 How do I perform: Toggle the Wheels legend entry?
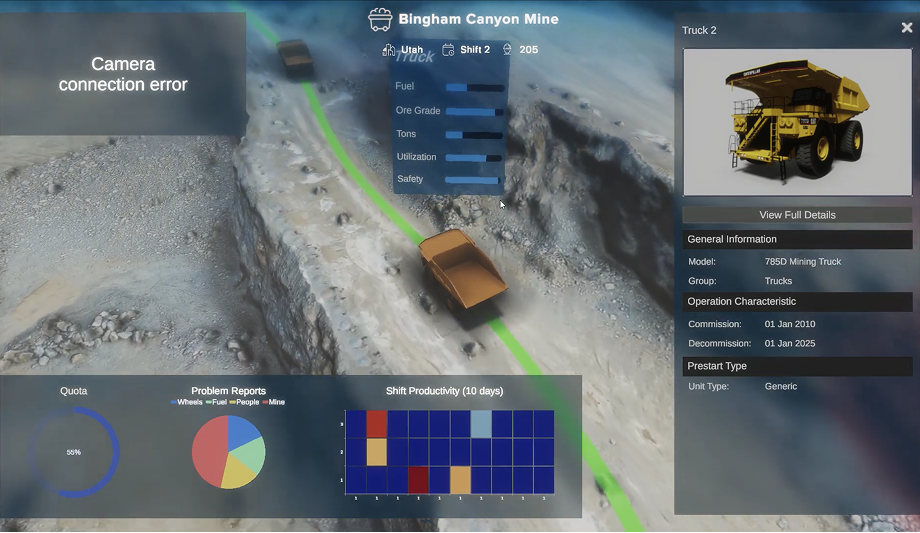187,402
